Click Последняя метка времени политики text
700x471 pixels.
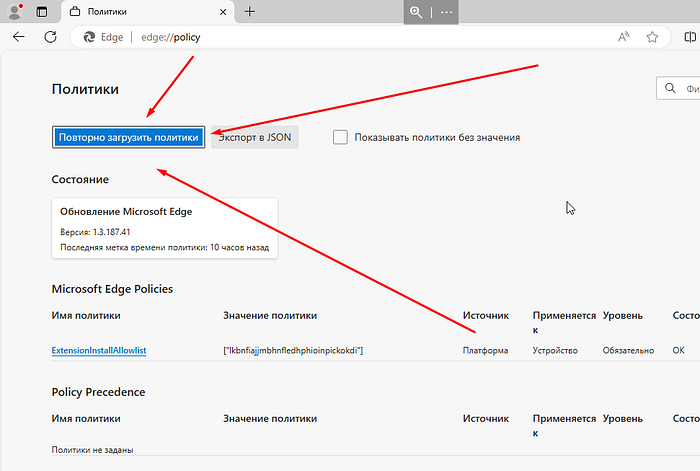(x=165, y=247)
